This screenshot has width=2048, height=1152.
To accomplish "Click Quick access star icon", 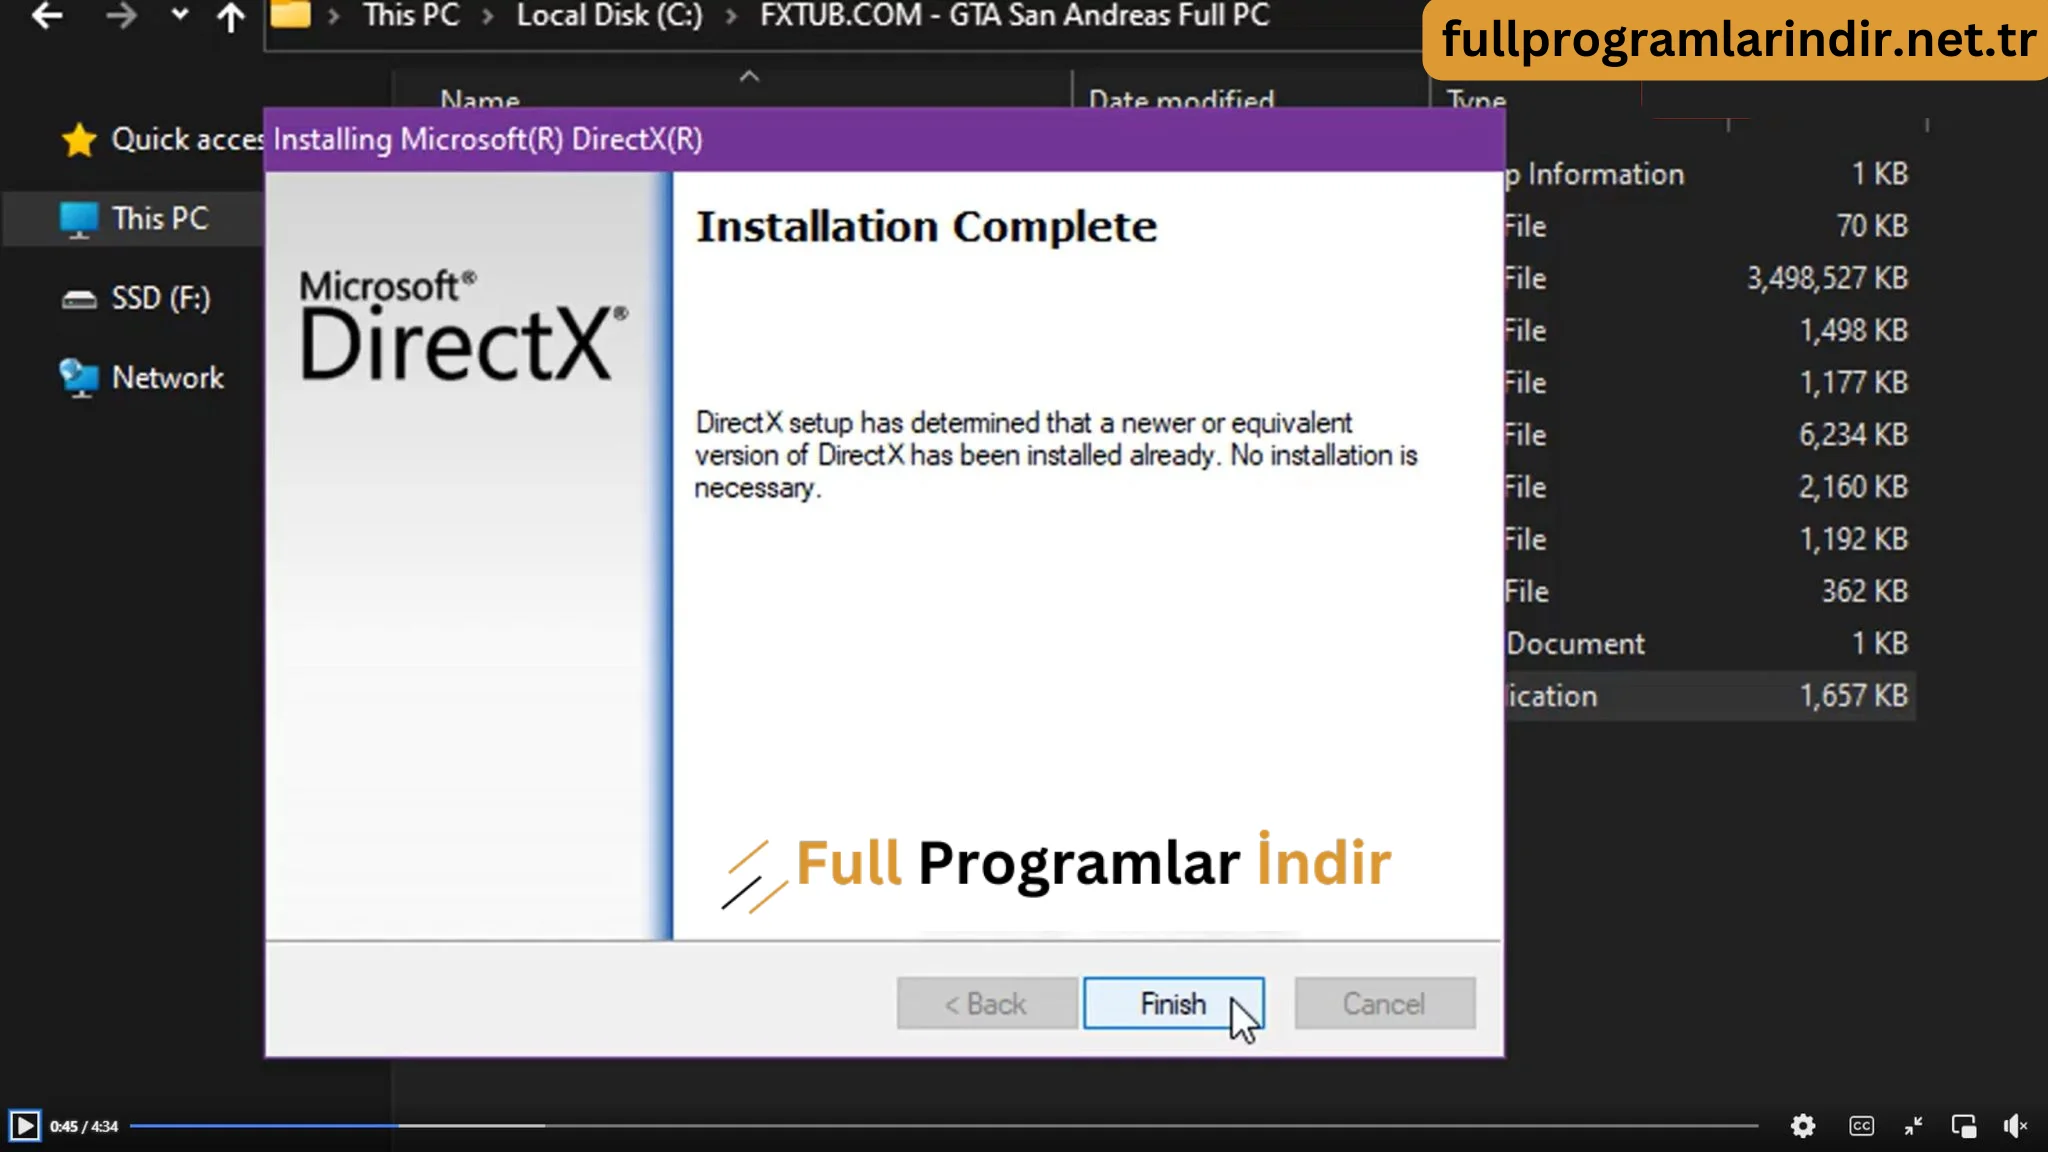I will (x=79, y=140).
